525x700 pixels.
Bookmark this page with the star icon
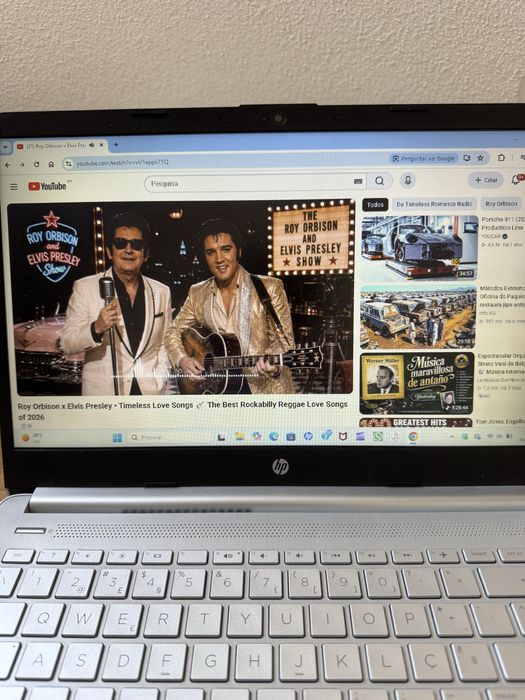coord(480,158)
